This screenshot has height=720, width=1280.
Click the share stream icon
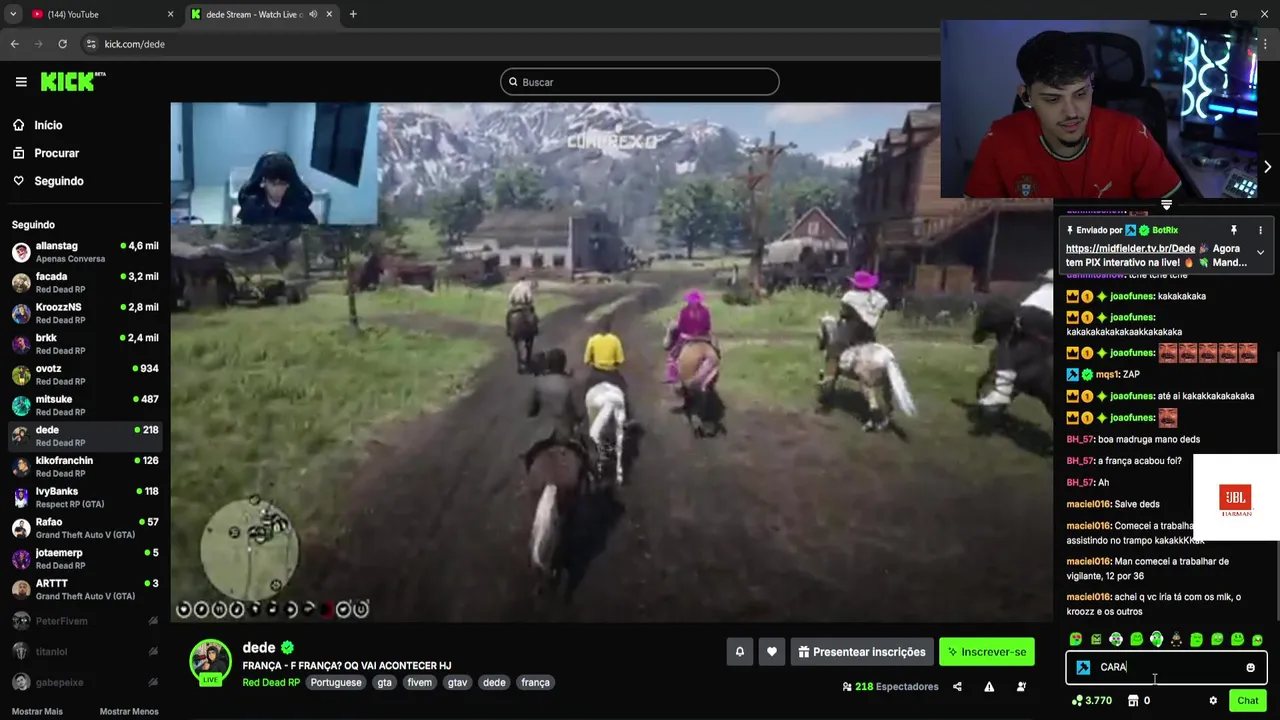pos(957,687)
